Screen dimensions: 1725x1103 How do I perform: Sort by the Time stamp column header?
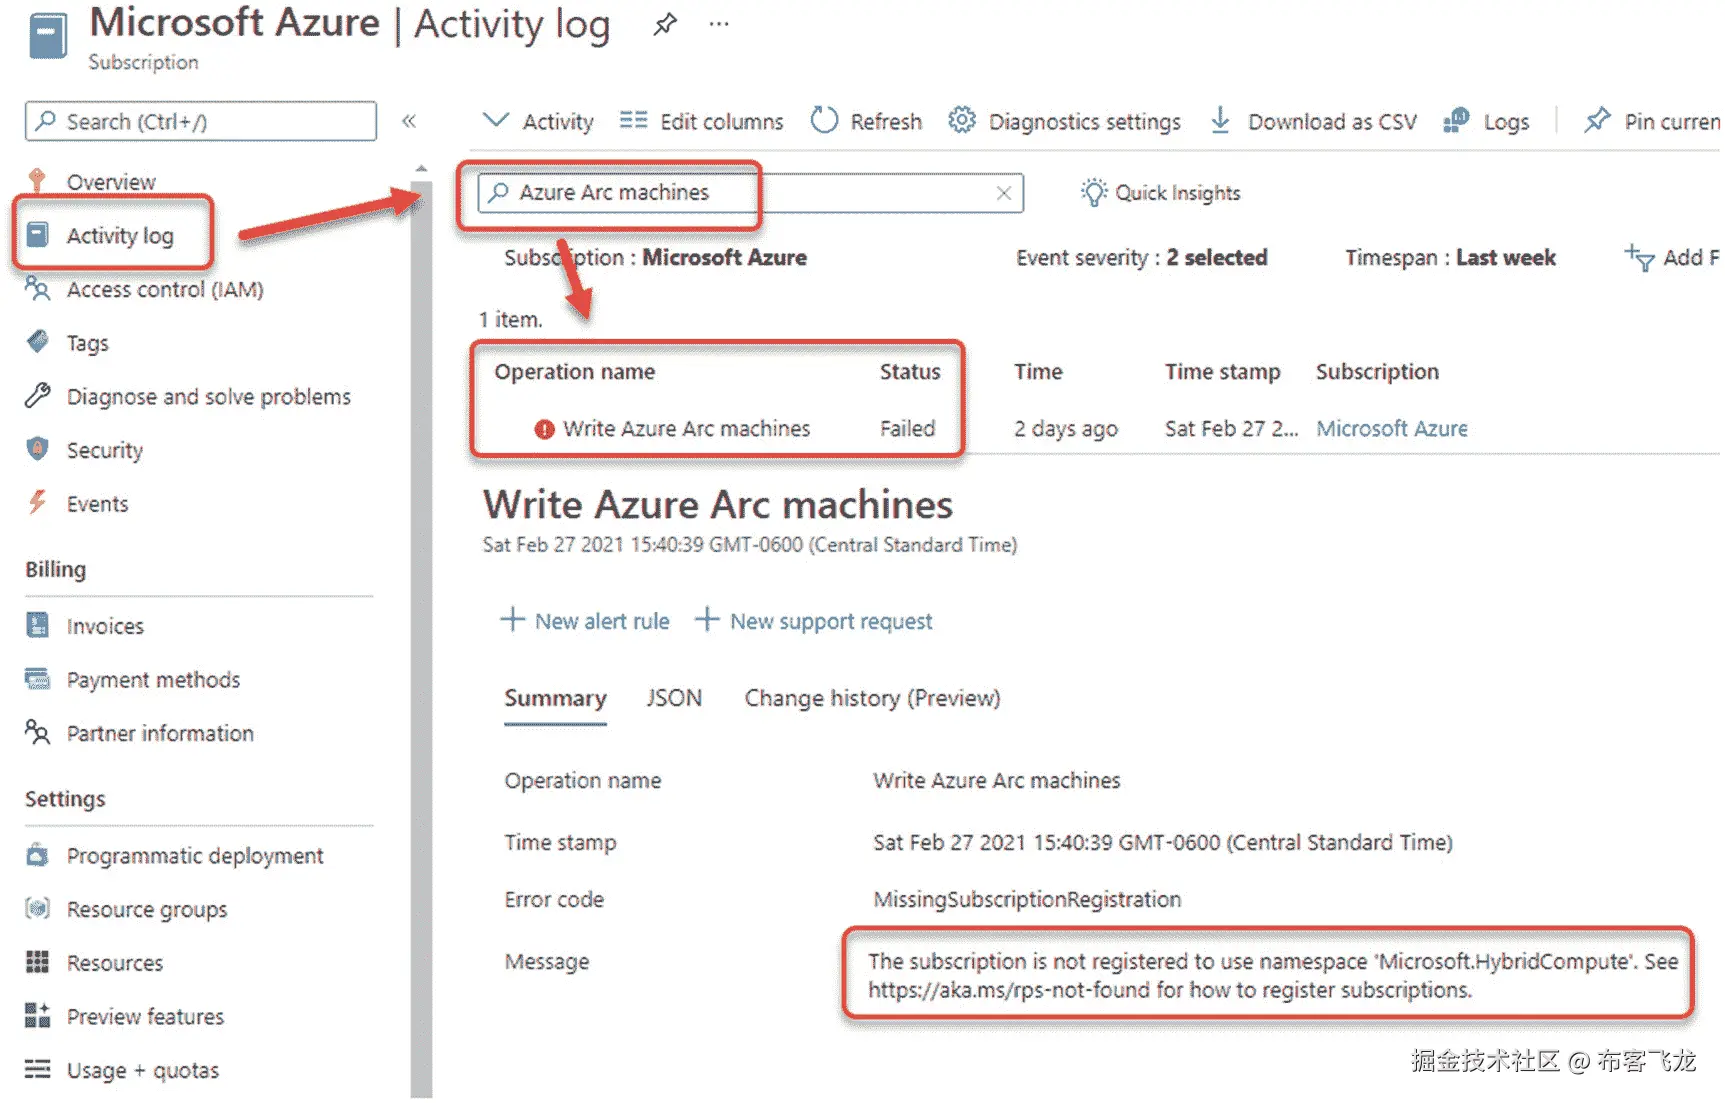1222,371
